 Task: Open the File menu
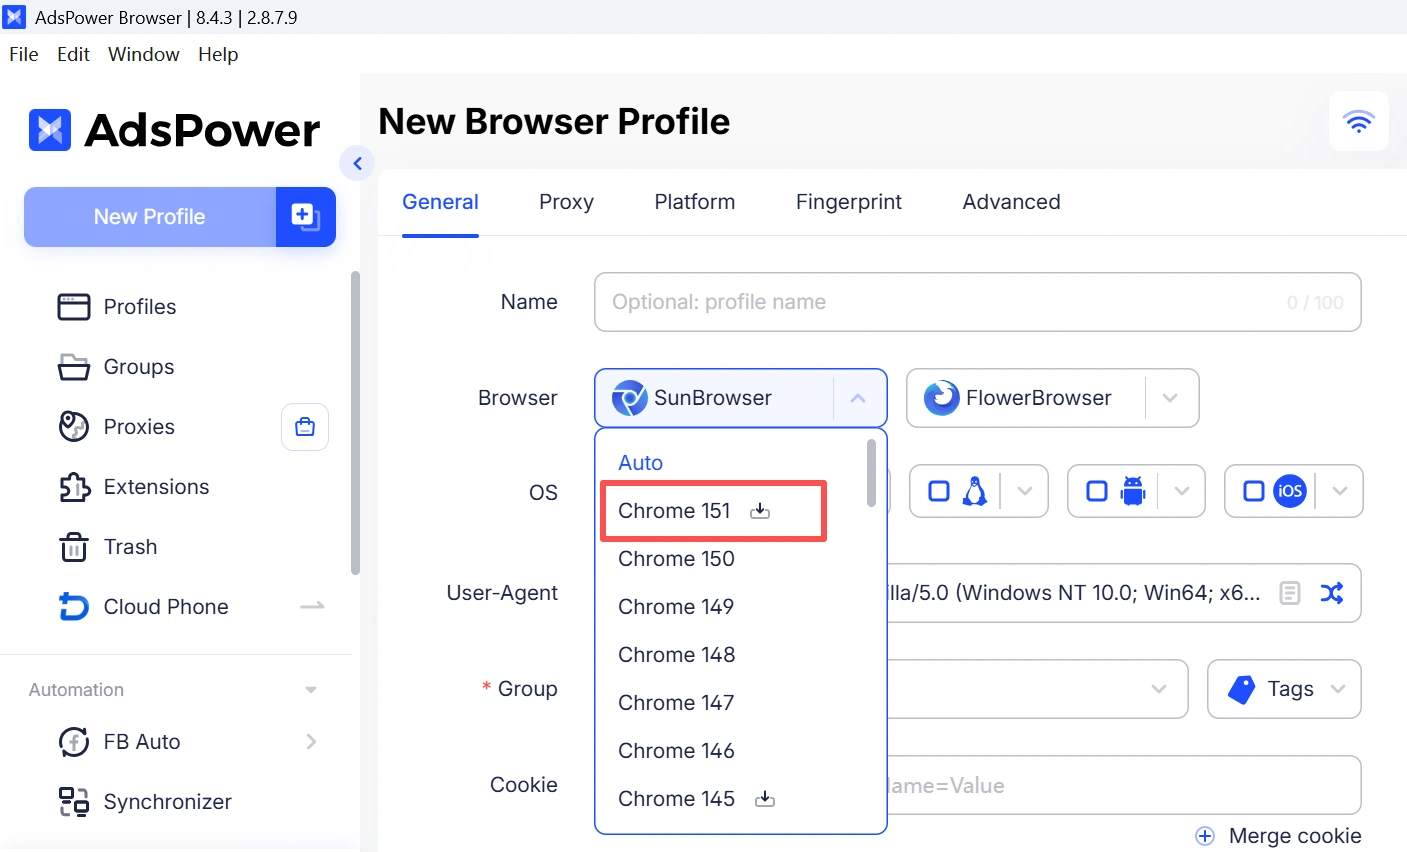pyautogui.click(x=24, y=54)
